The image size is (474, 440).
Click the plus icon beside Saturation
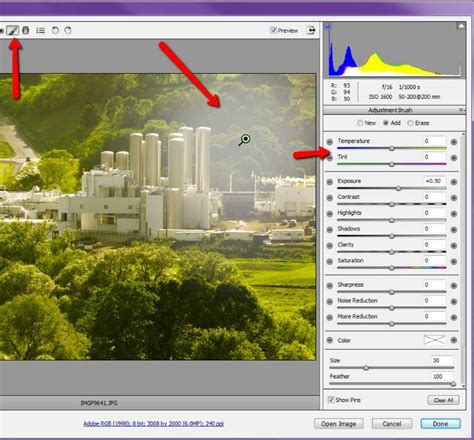(x=454, y=262)
